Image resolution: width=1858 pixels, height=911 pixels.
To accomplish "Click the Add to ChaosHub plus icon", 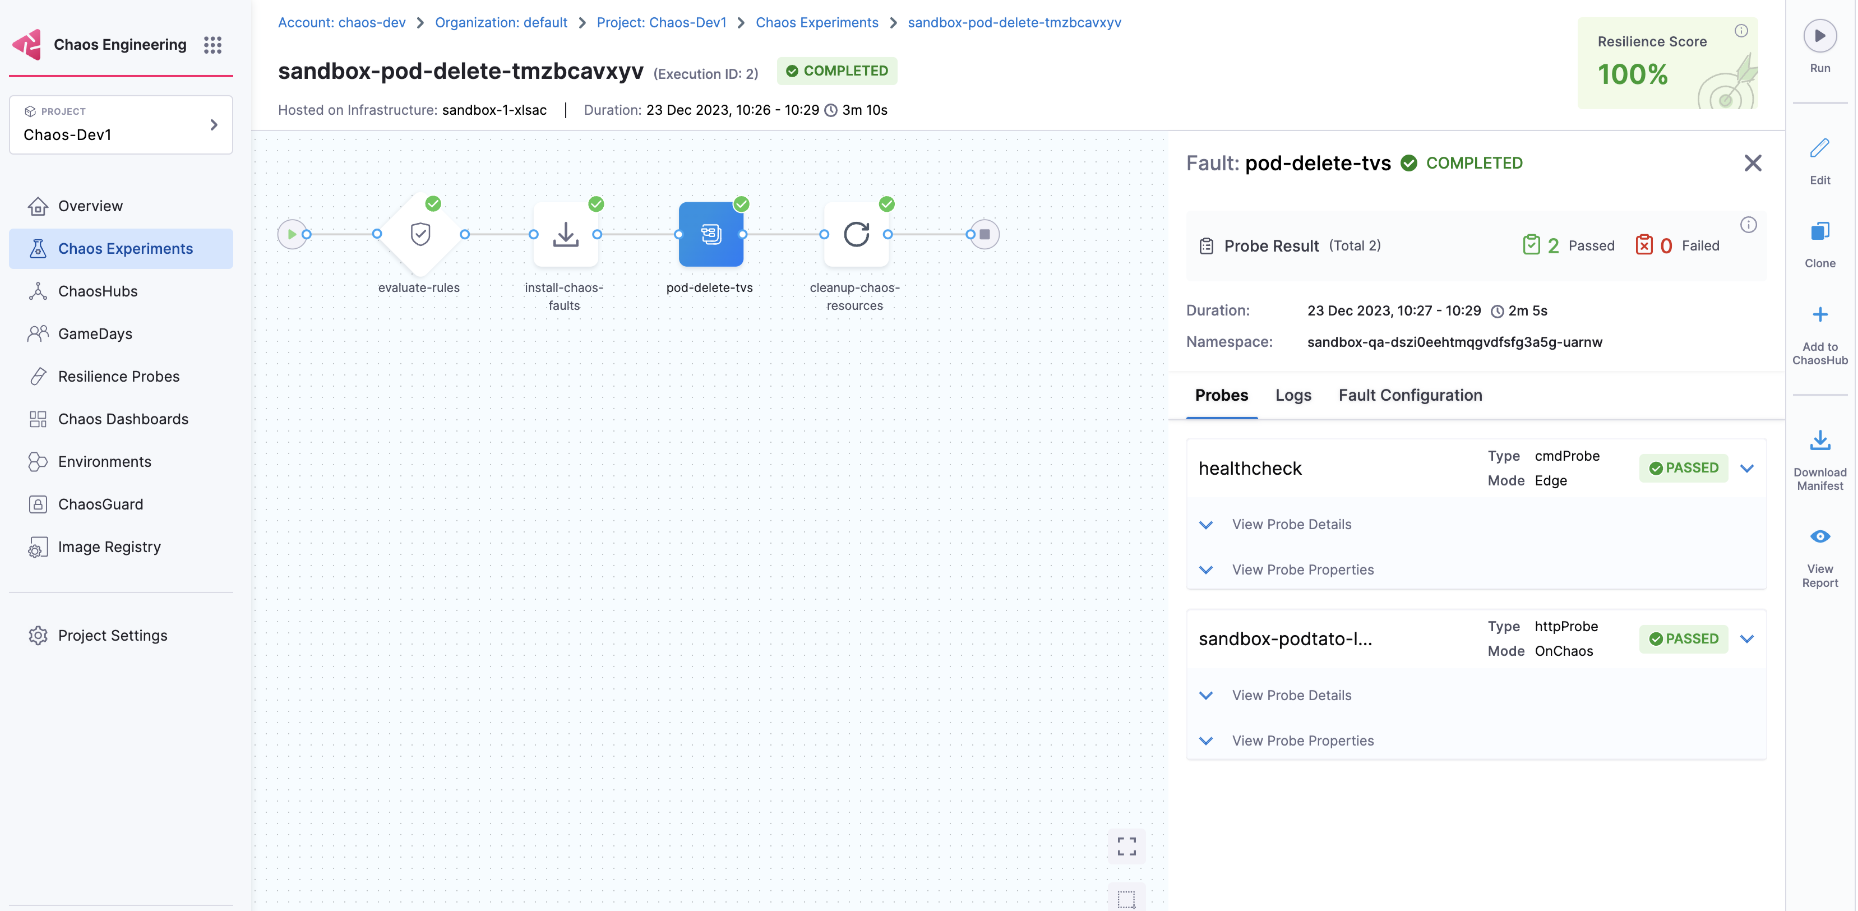I will [x=1819, y=315].
